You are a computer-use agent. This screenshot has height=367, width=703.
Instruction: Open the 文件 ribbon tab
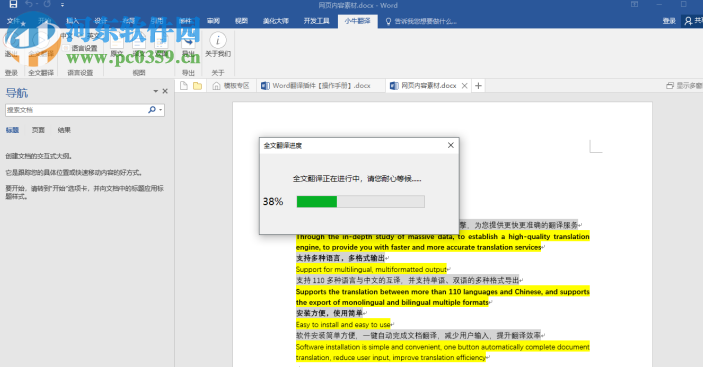click(13, 21)
